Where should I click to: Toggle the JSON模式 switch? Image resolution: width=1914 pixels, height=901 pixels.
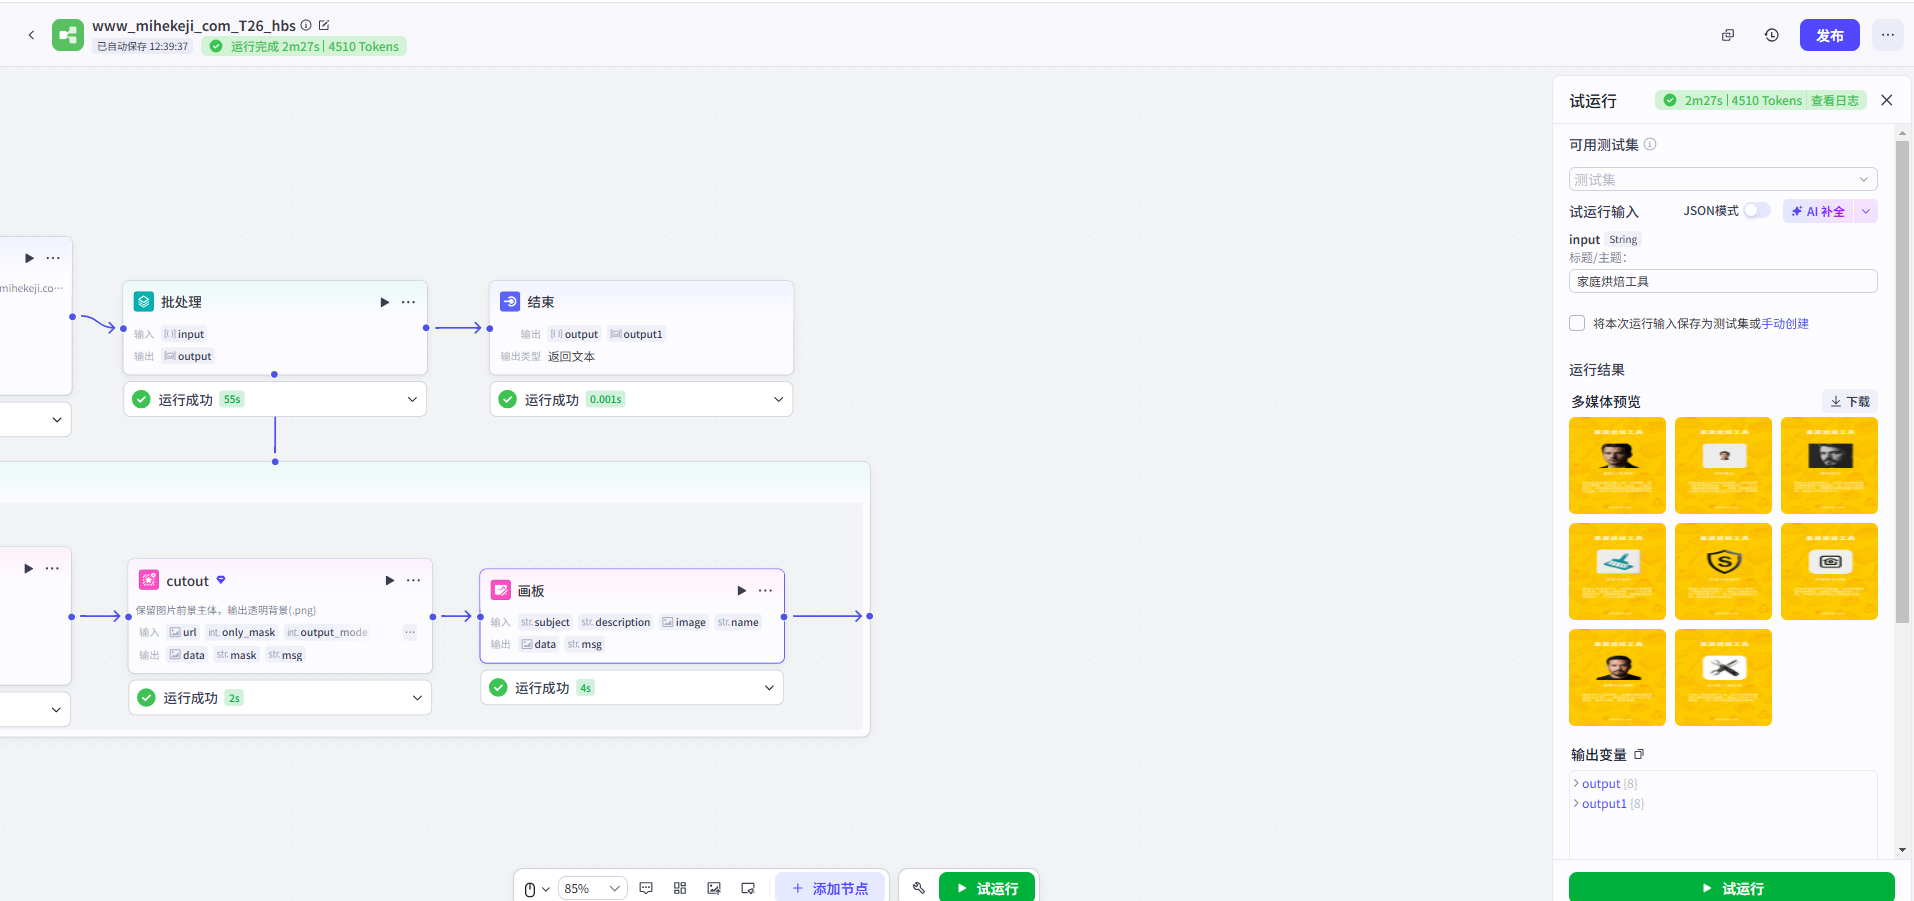(1756, 211)
